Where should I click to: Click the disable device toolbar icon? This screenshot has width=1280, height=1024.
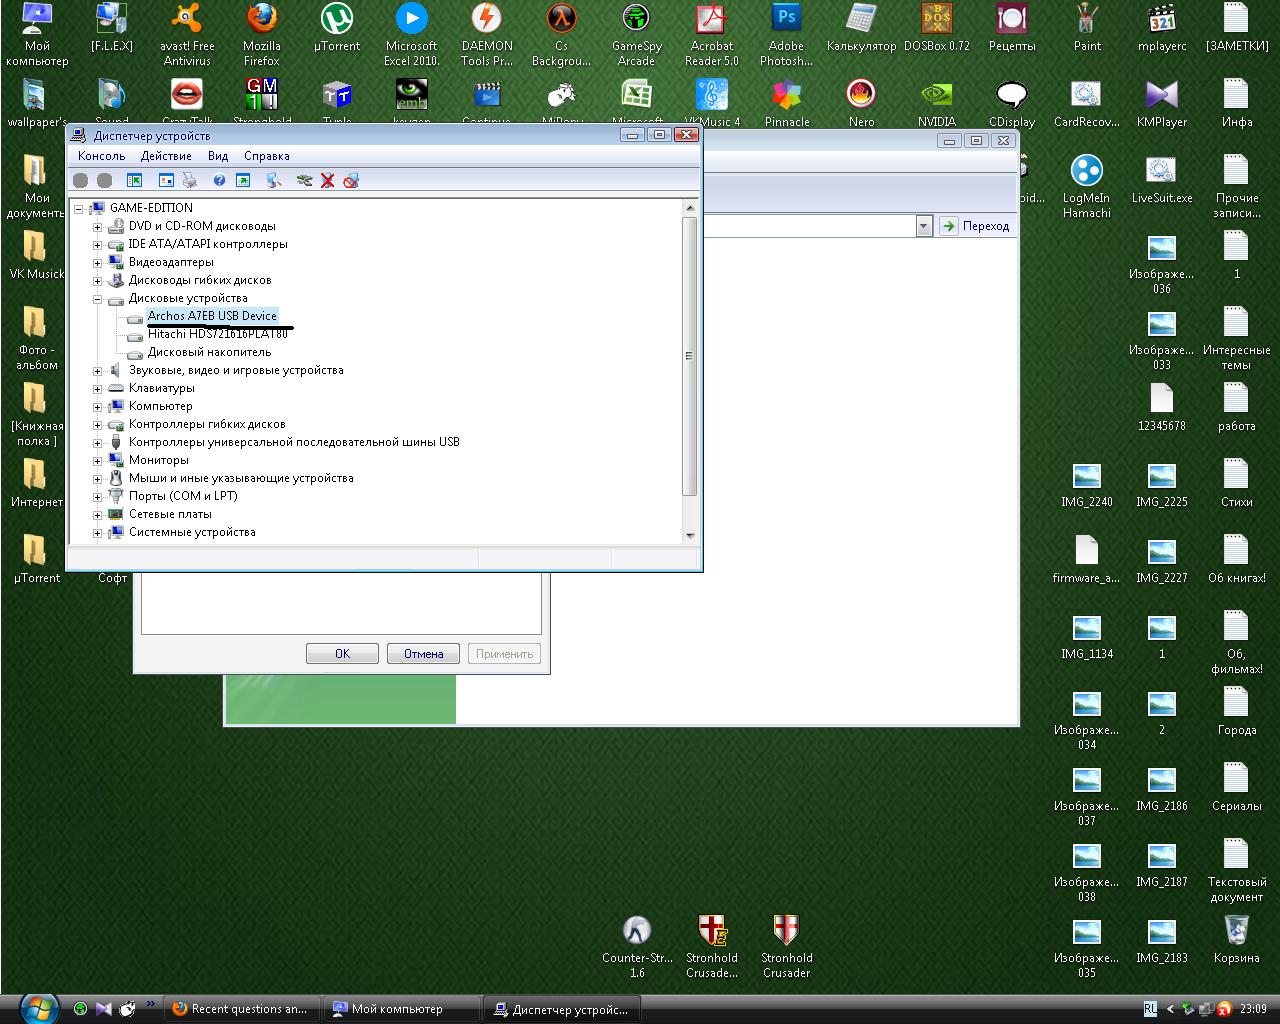[x=351, y=181]
